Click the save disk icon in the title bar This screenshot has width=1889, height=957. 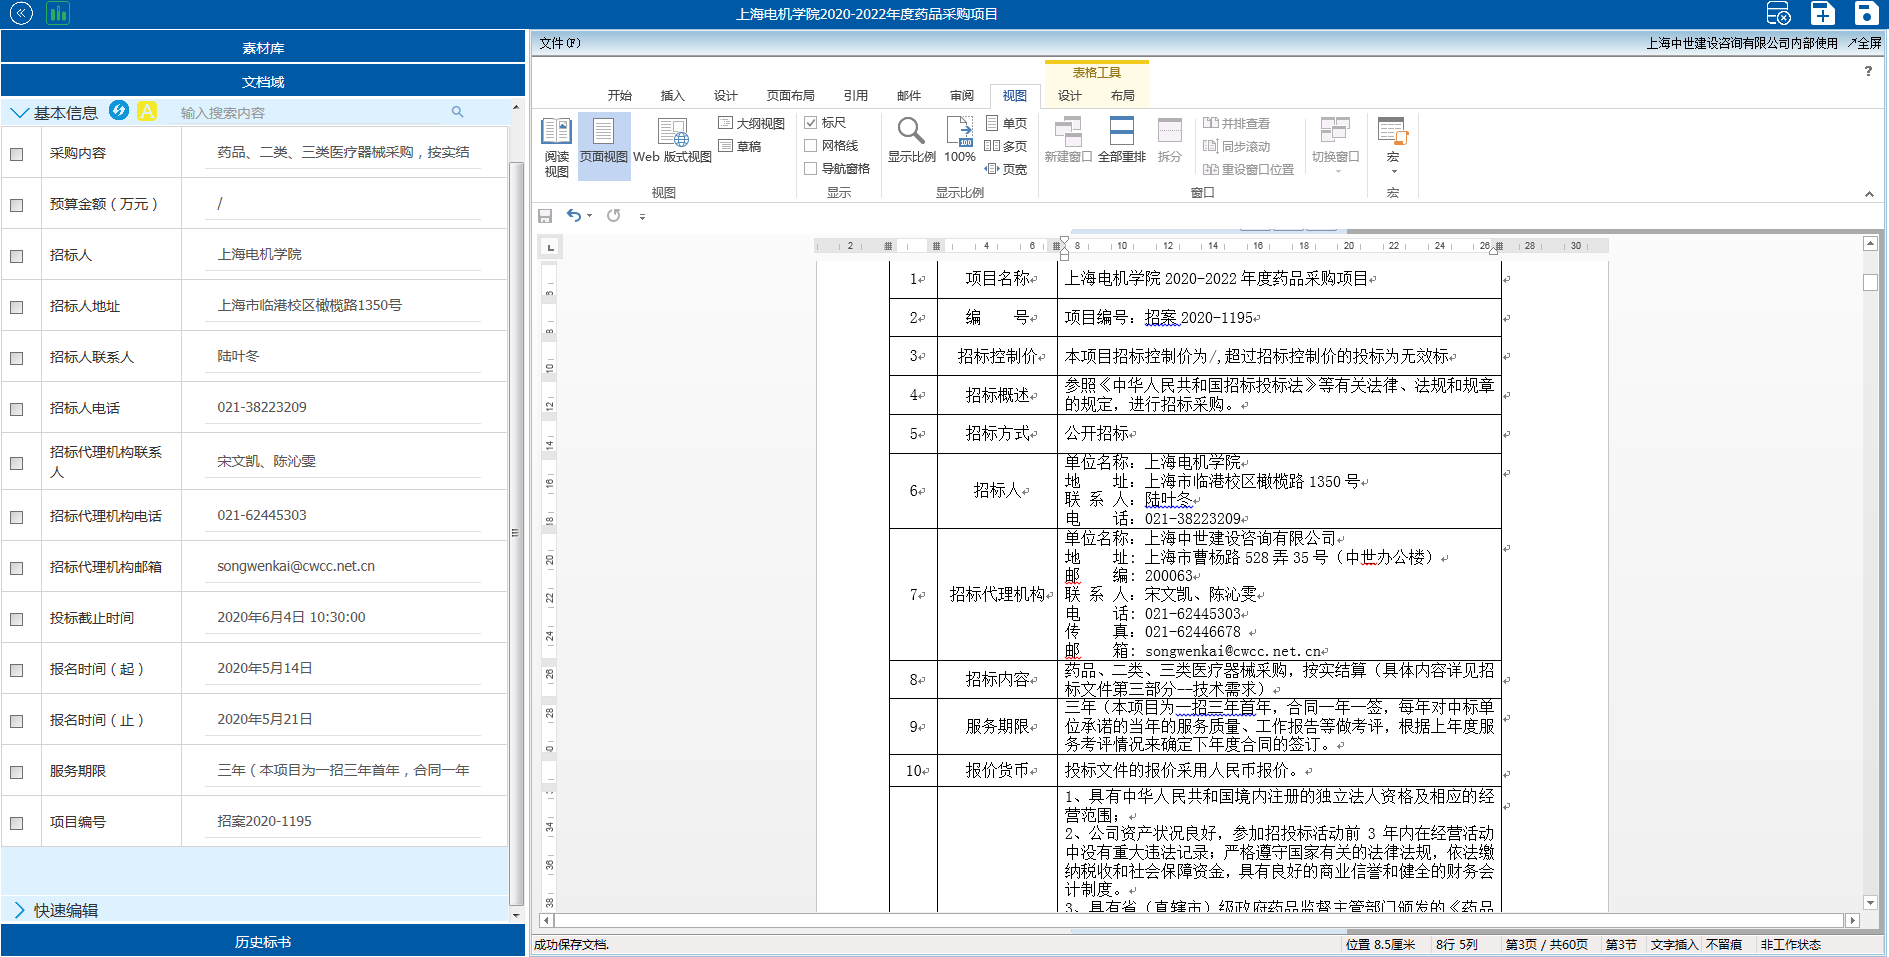click(x=1866, y=13)
